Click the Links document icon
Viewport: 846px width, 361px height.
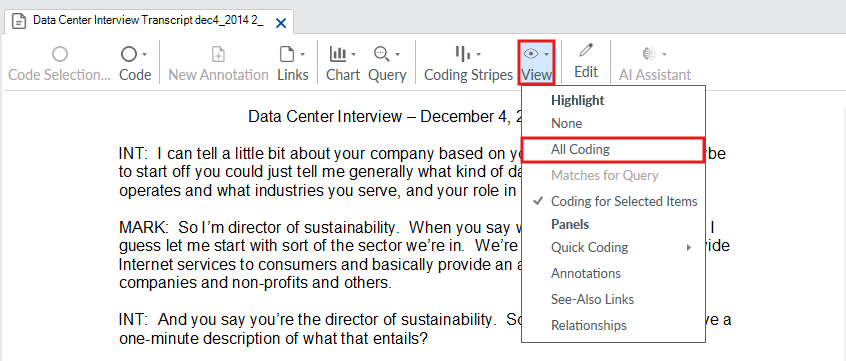pos(286,54)
